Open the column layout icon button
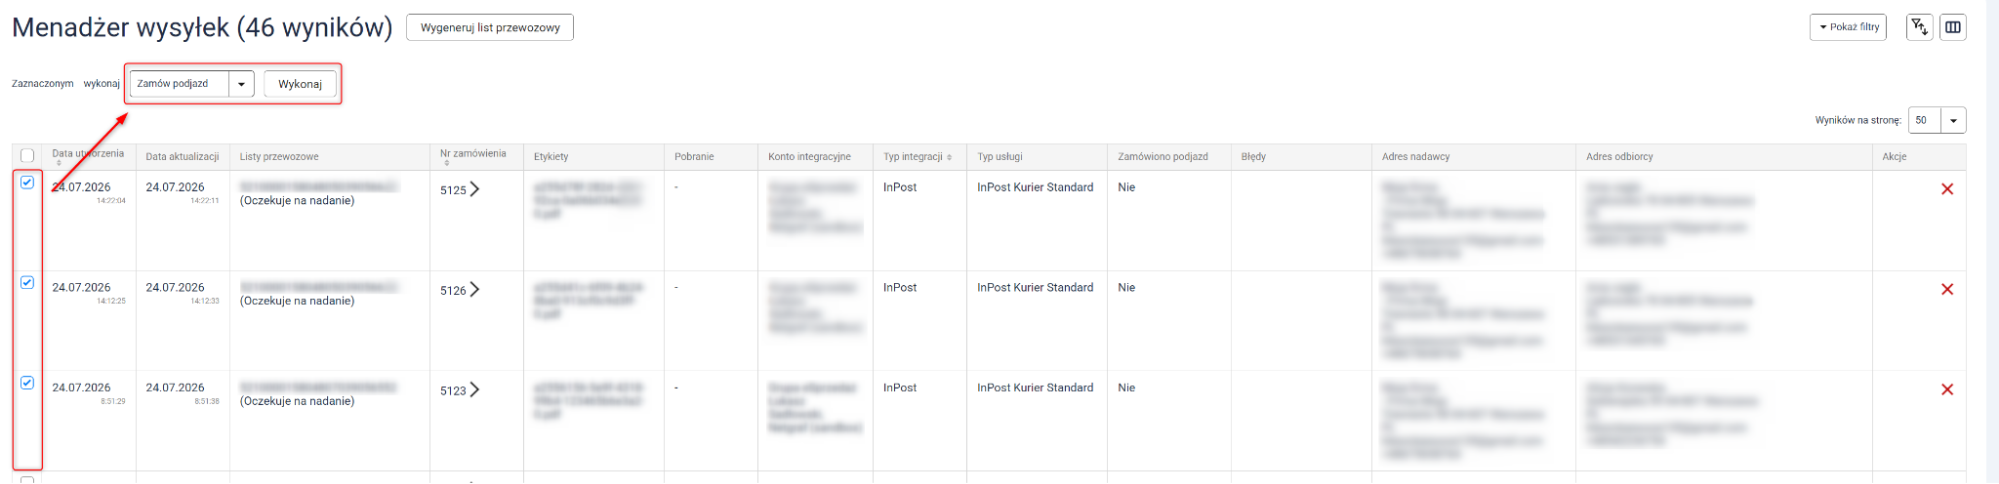This screenshot has width=1999, height=484. (x=1953, y=28)
